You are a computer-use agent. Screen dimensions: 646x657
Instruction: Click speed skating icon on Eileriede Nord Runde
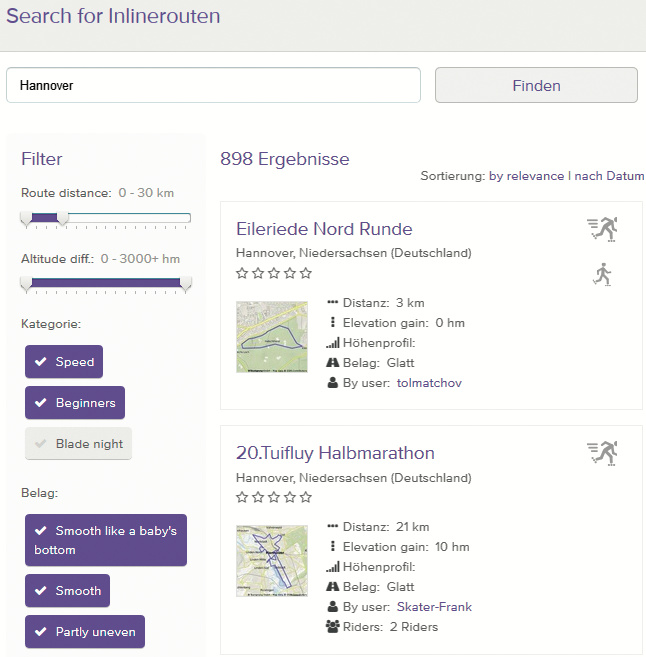tap(602, 230)
